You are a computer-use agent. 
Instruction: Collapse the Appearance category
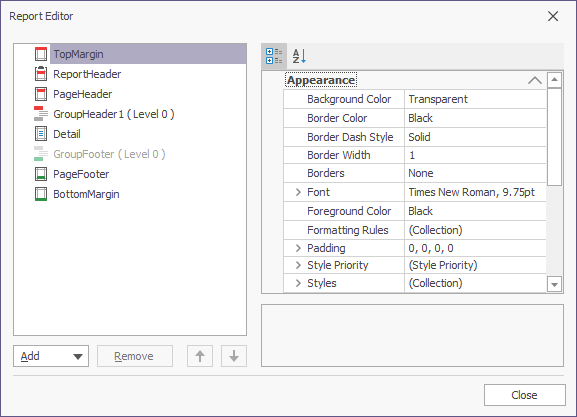coord(535,80)
